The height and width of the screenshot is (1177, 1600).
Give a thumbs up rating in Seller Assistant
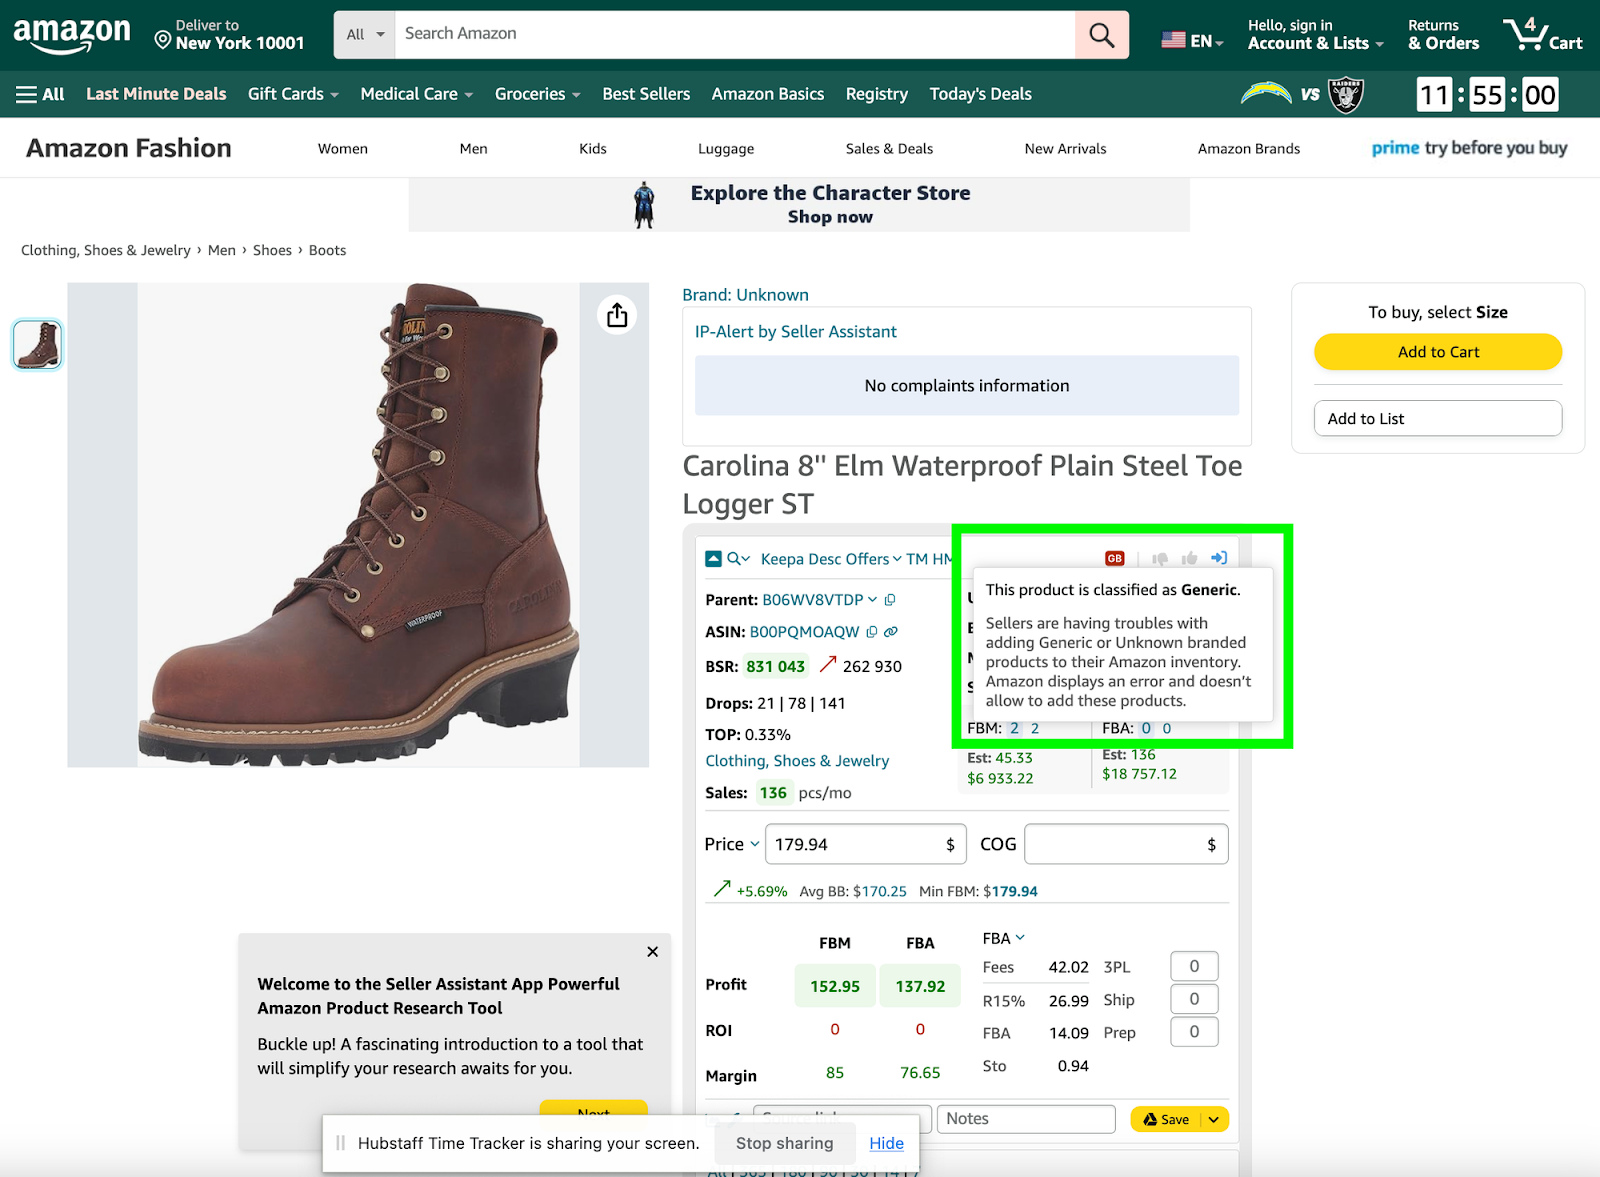[x=1191, y=557]
